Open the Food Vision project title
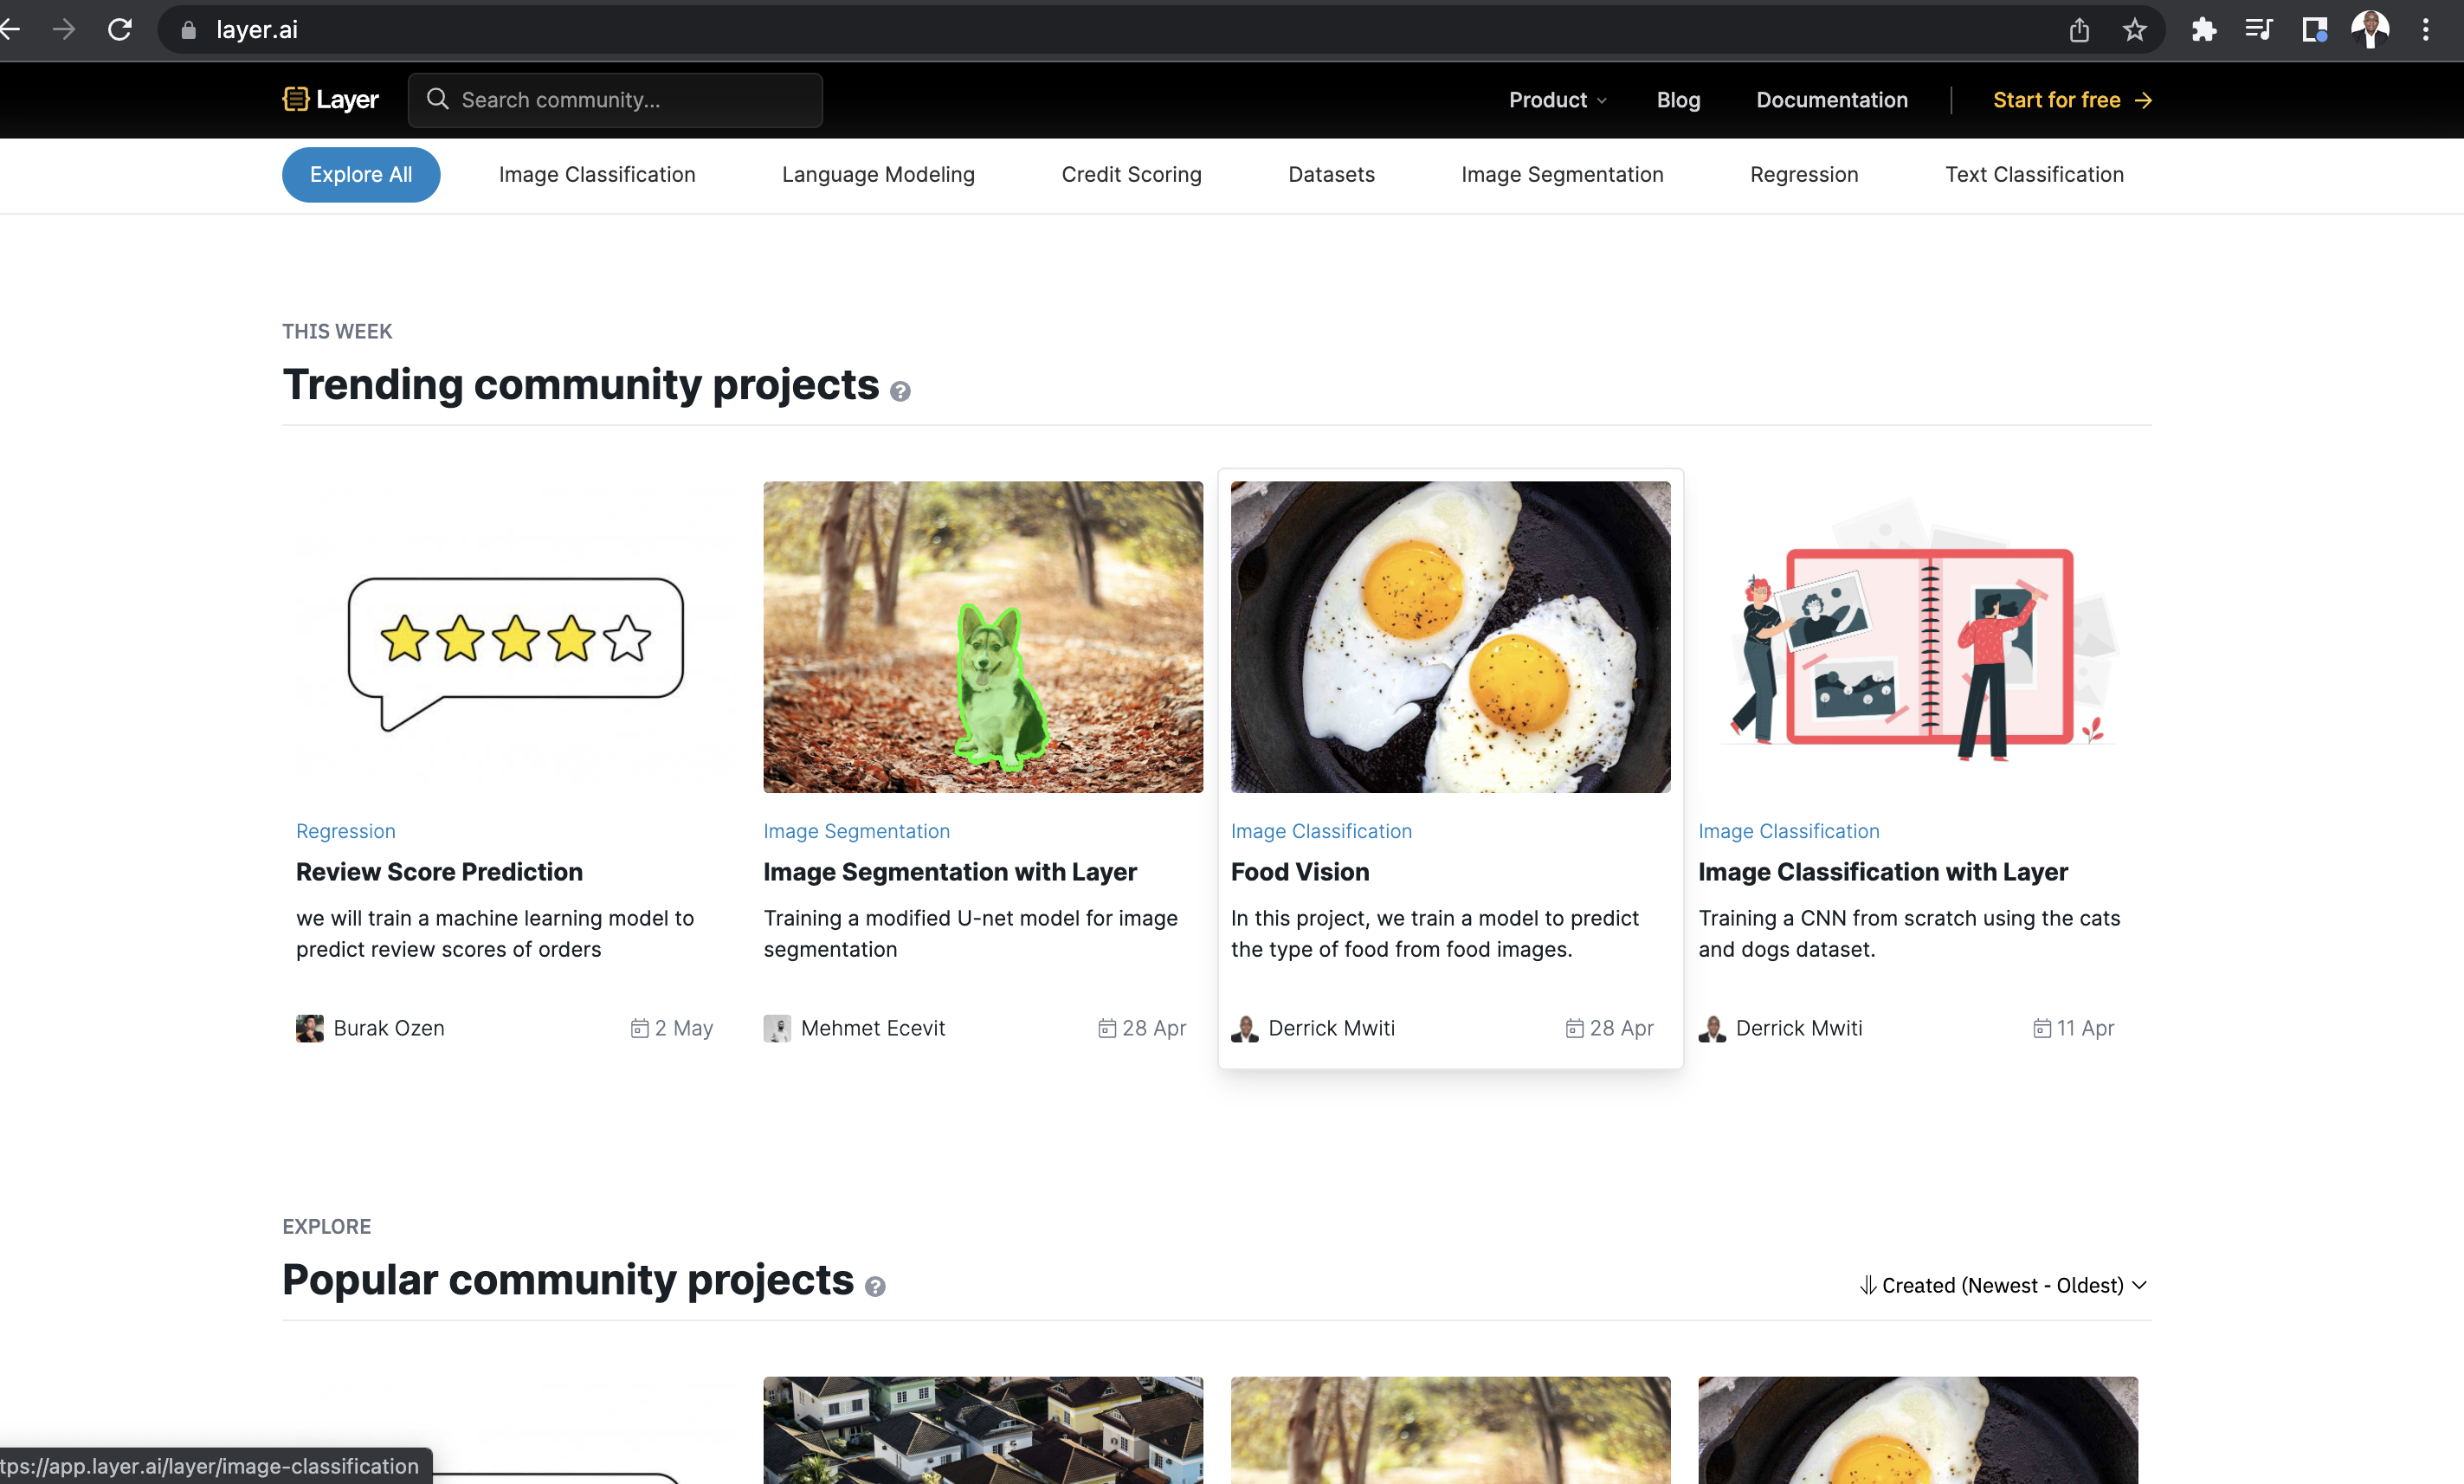 [1299, 872]
